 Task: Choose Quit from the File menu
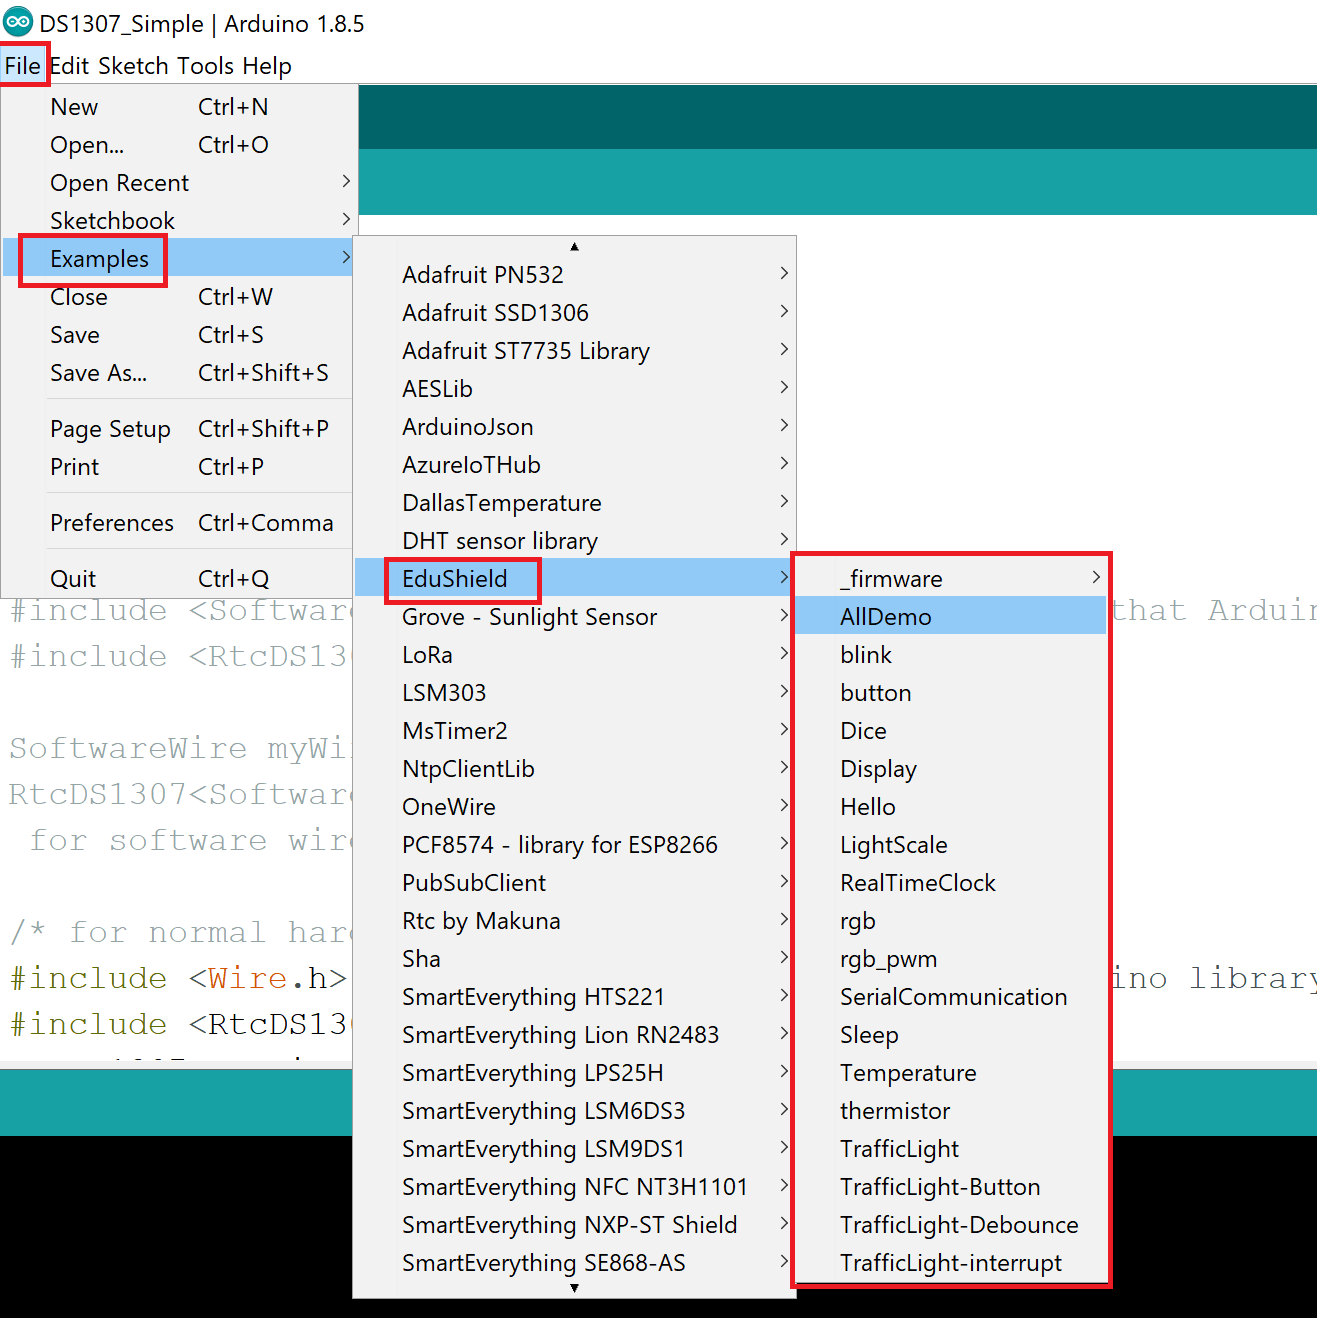click(178, 579)
